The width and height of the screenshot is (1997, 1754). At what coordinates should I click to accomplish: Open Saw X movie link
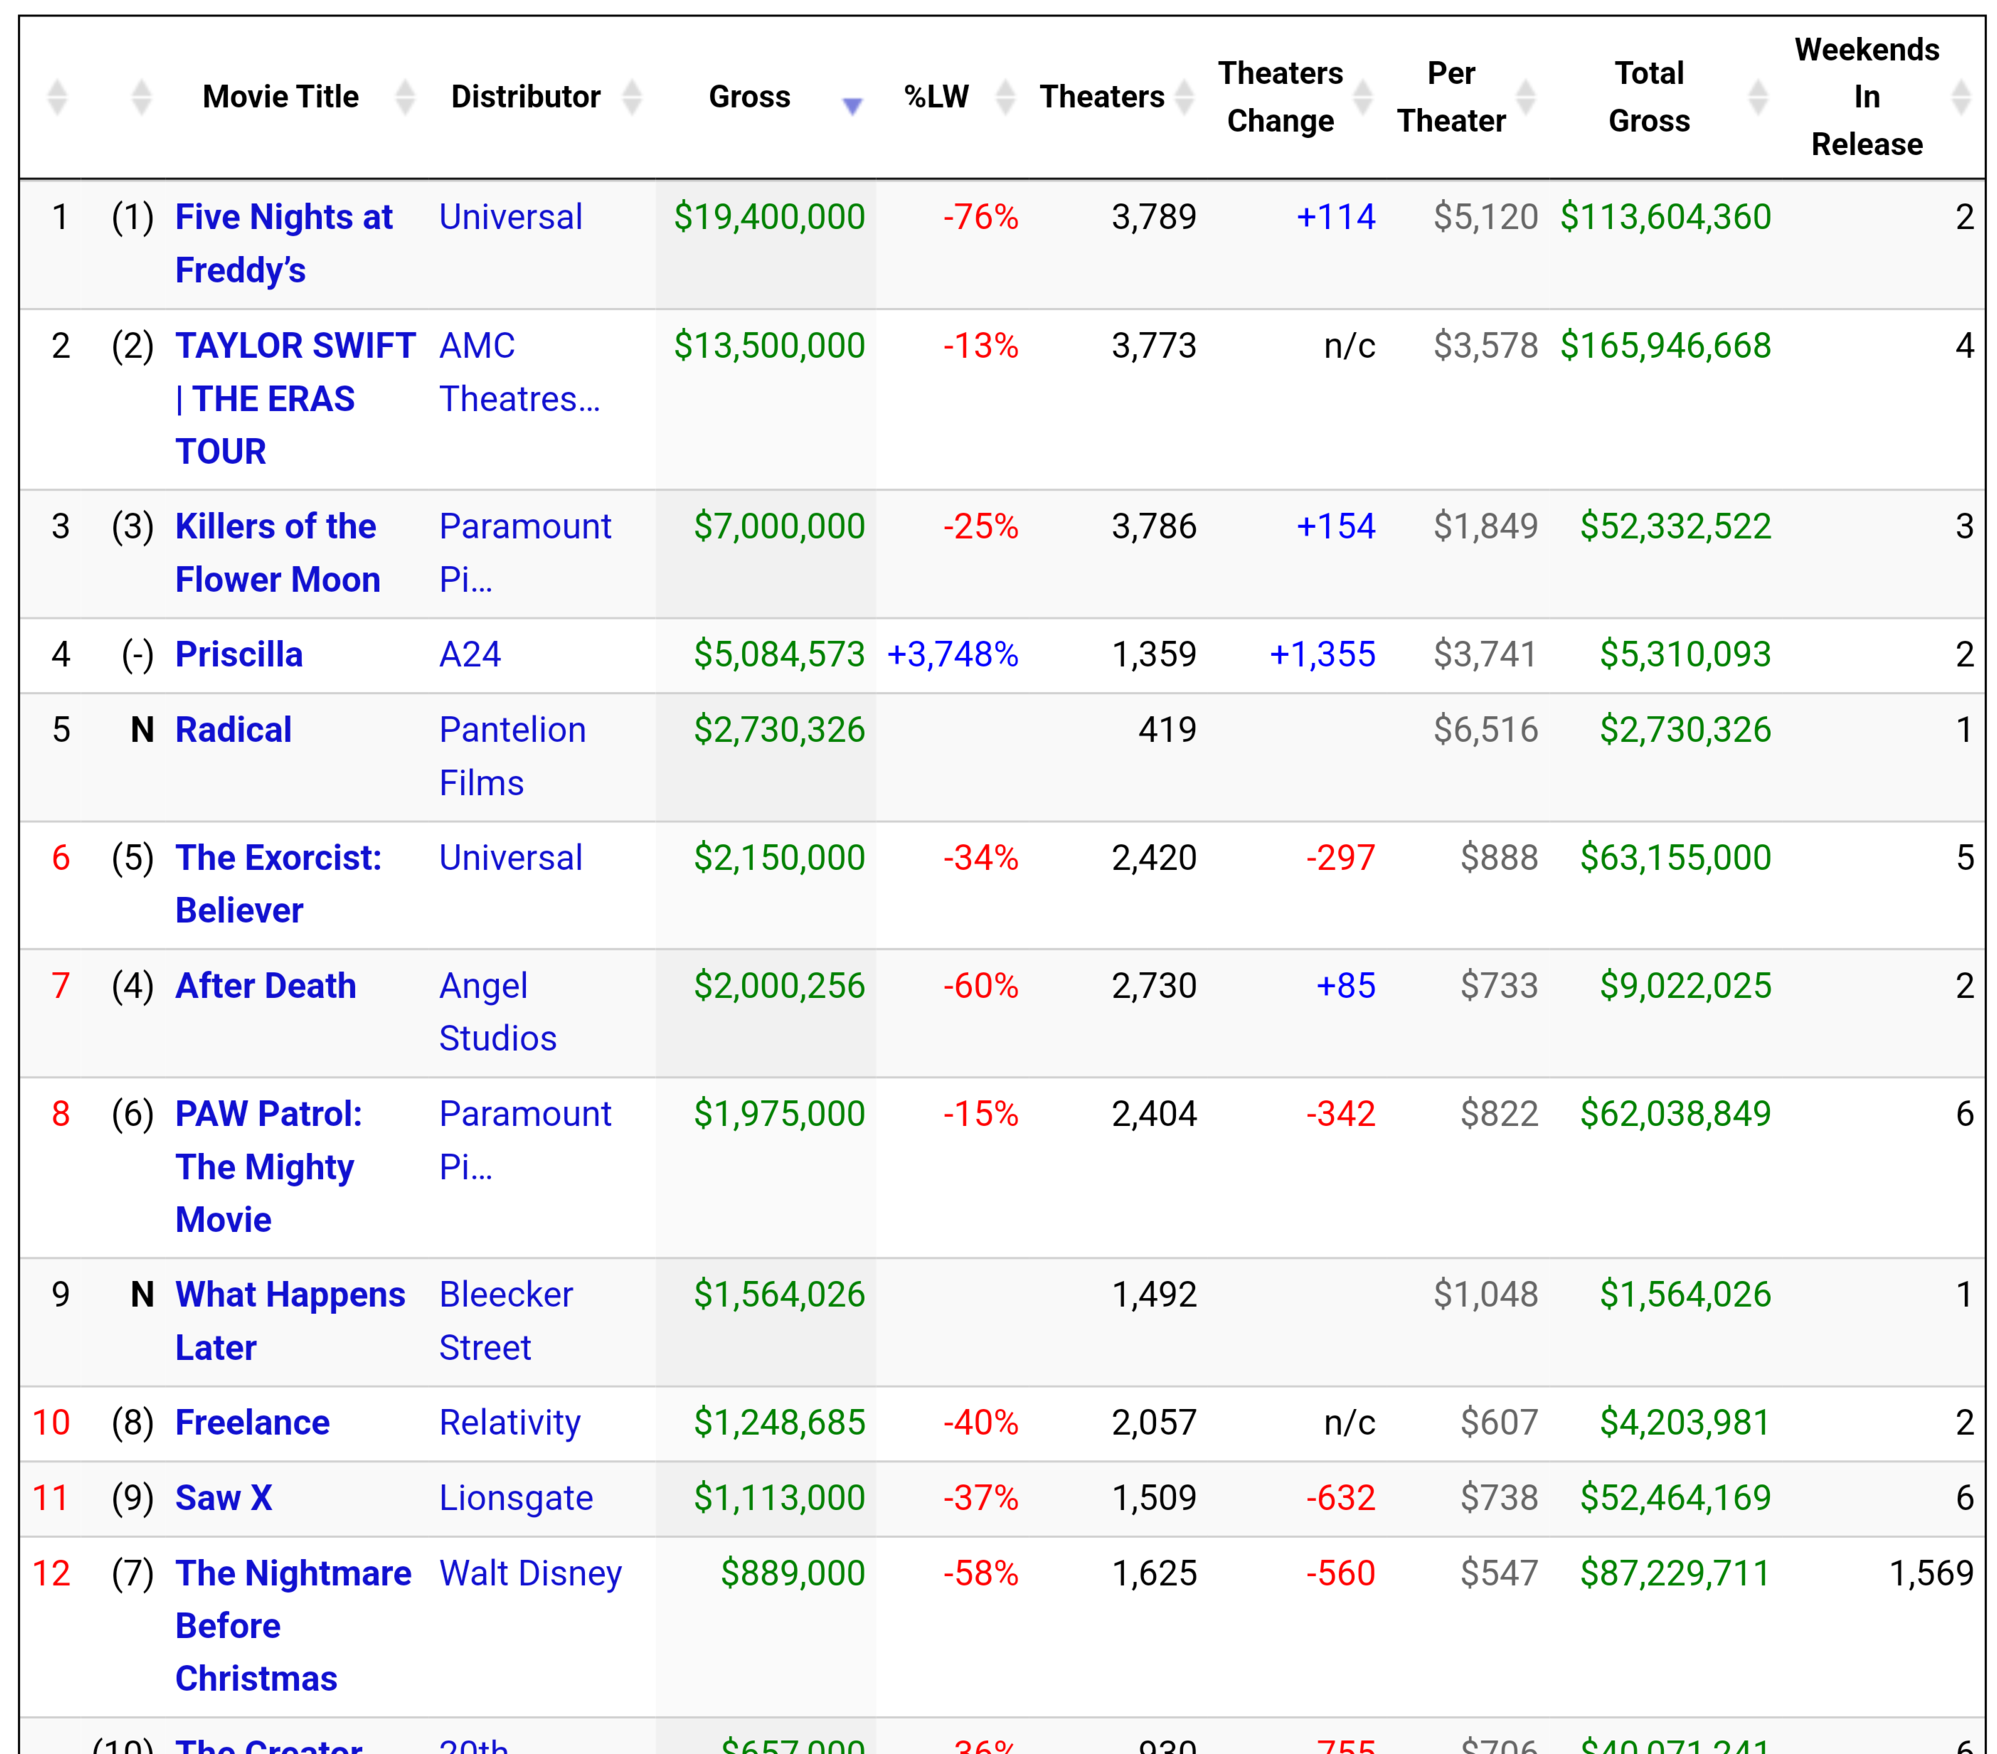tap(223, 1497)
